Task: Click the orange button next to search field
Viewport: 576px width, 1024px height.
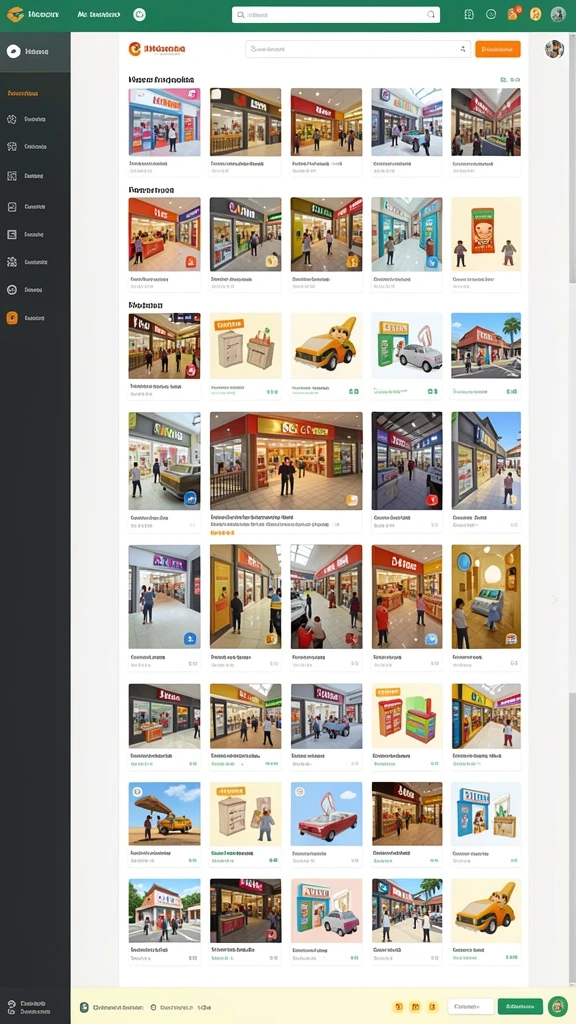Action: (x=498, y=49)
